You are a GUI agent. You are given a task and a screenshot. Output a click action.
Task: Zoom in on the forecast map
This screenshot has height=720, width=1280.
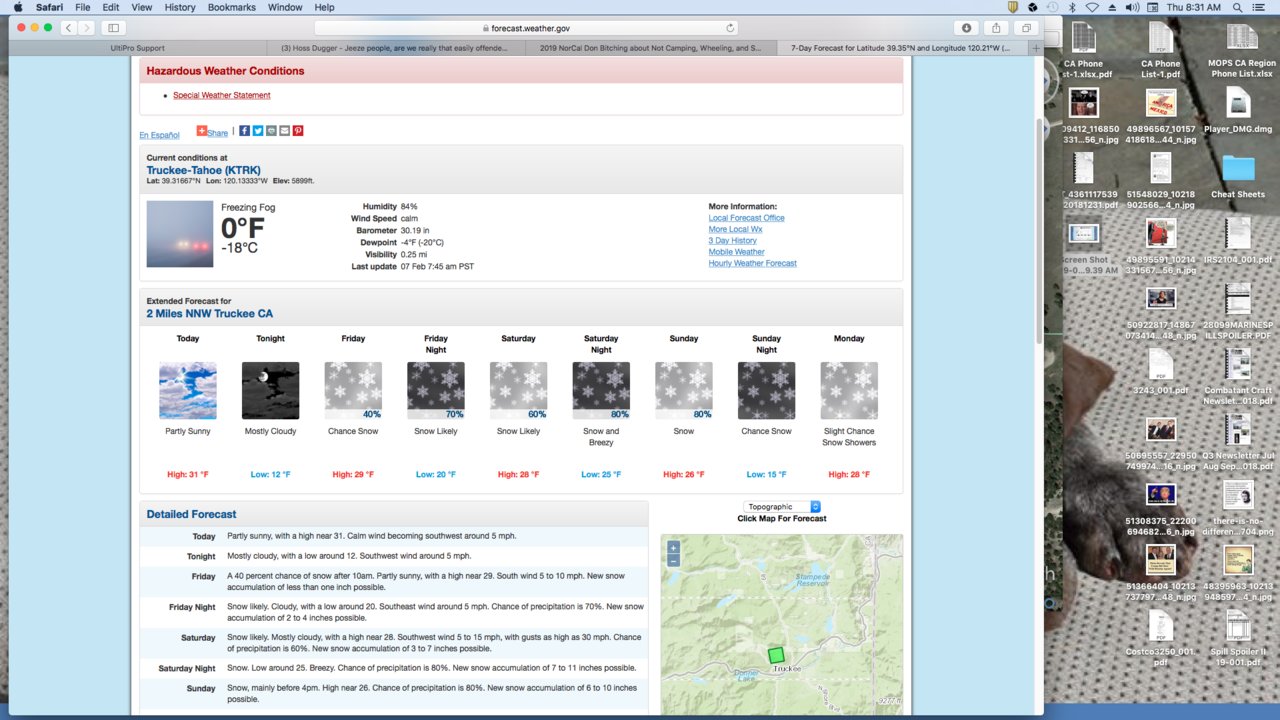[673, 547]
